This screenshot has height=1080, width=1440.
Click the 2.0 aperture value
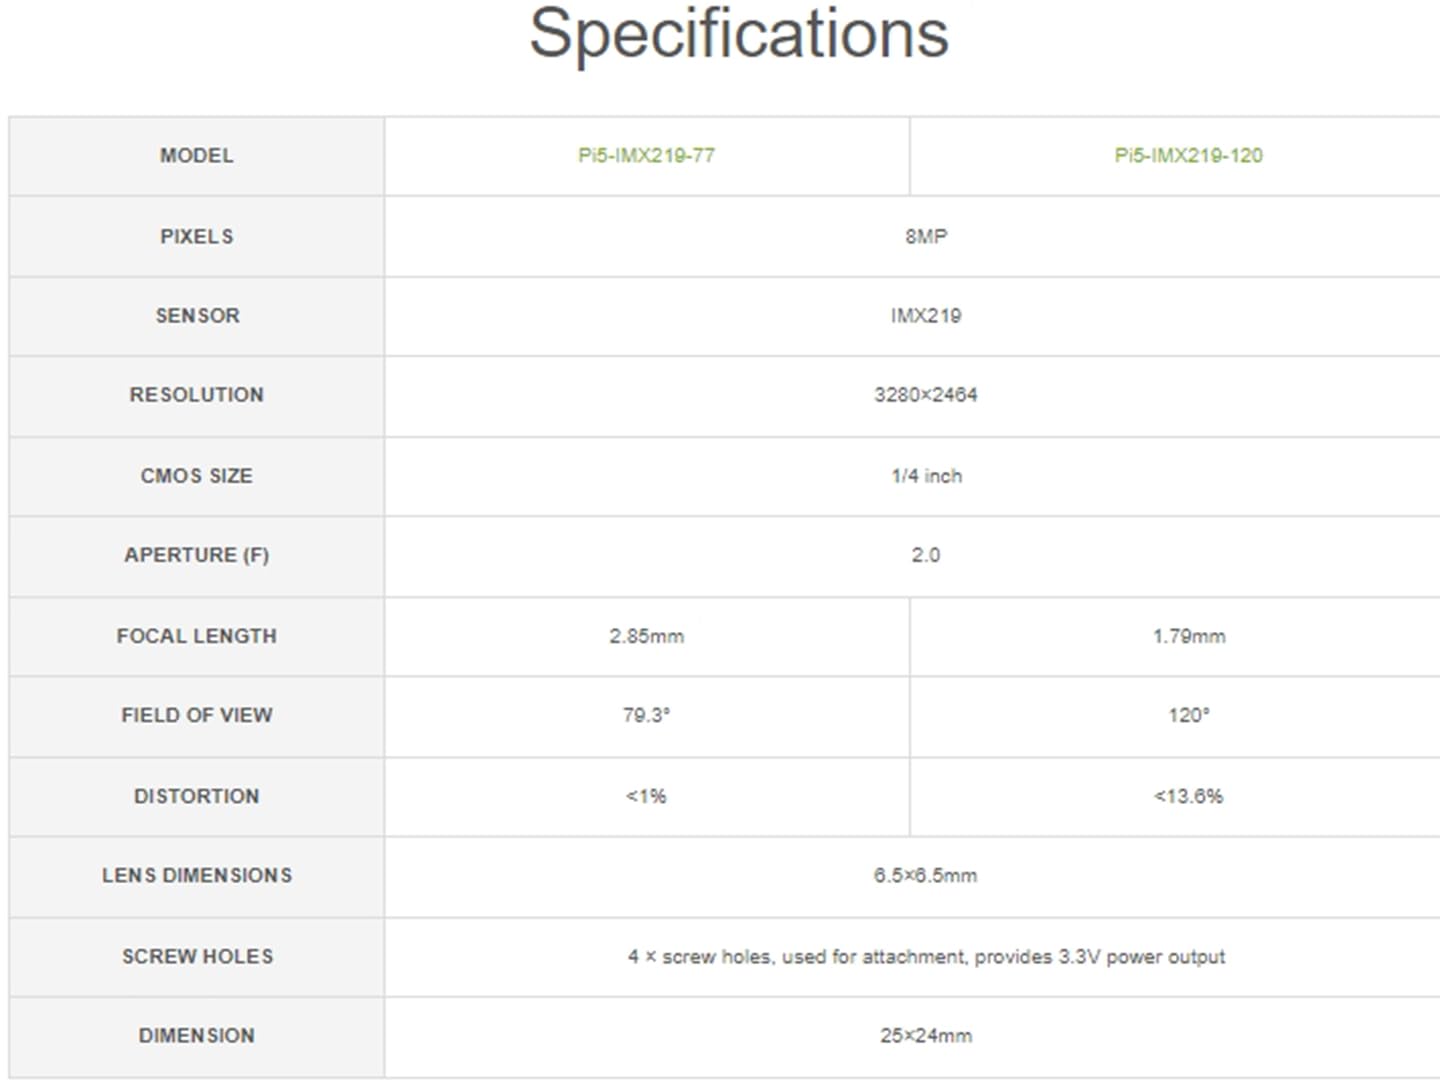click(926, 555)
